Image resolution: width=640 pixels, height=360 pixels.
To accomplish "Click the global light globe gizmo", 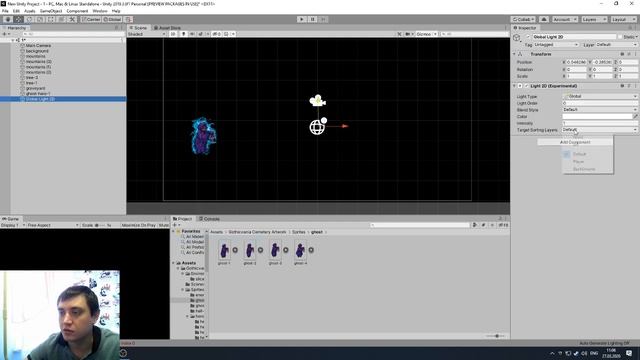I will tap(318, 126).
